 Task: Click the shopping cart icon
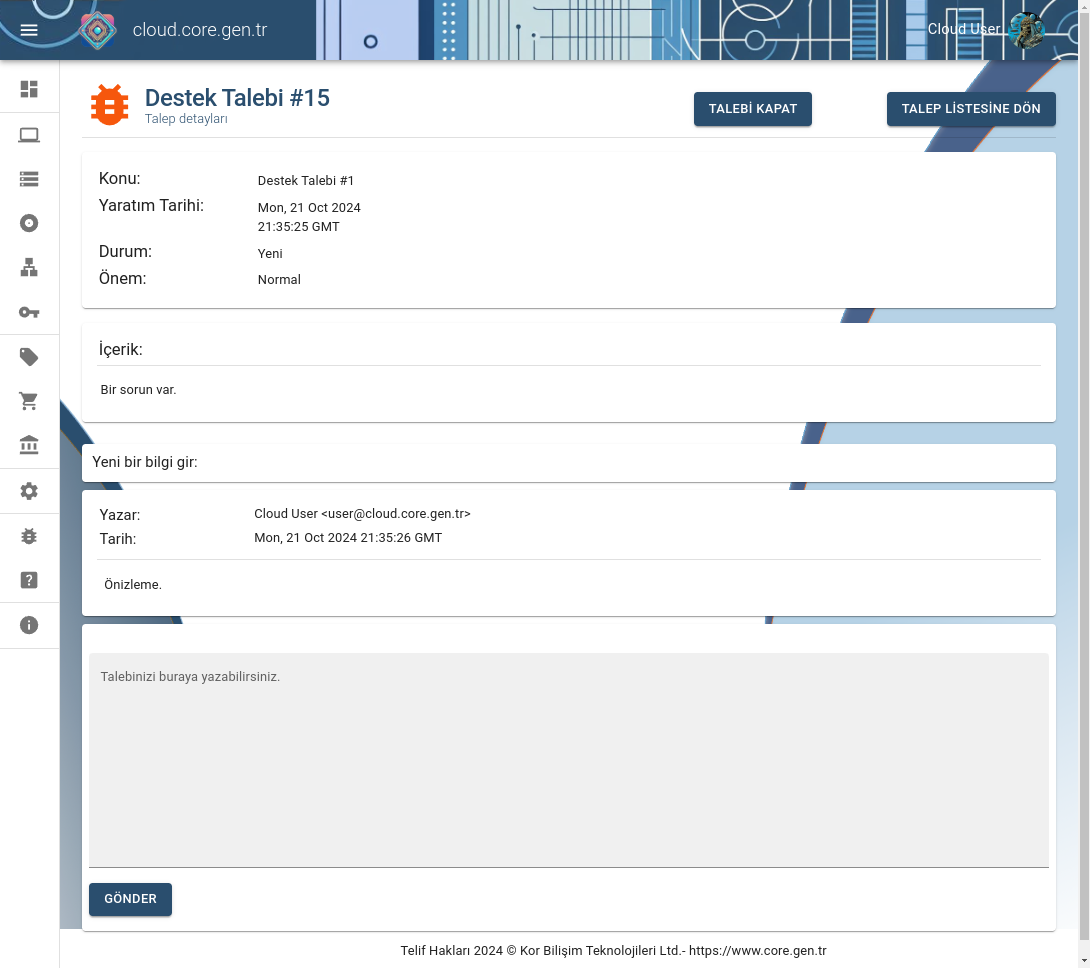coord(29,400)
